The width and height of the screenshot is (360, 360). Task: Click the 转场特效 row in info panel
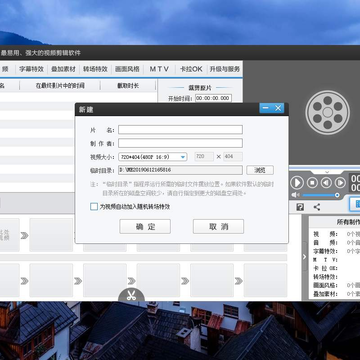[336, 277]
